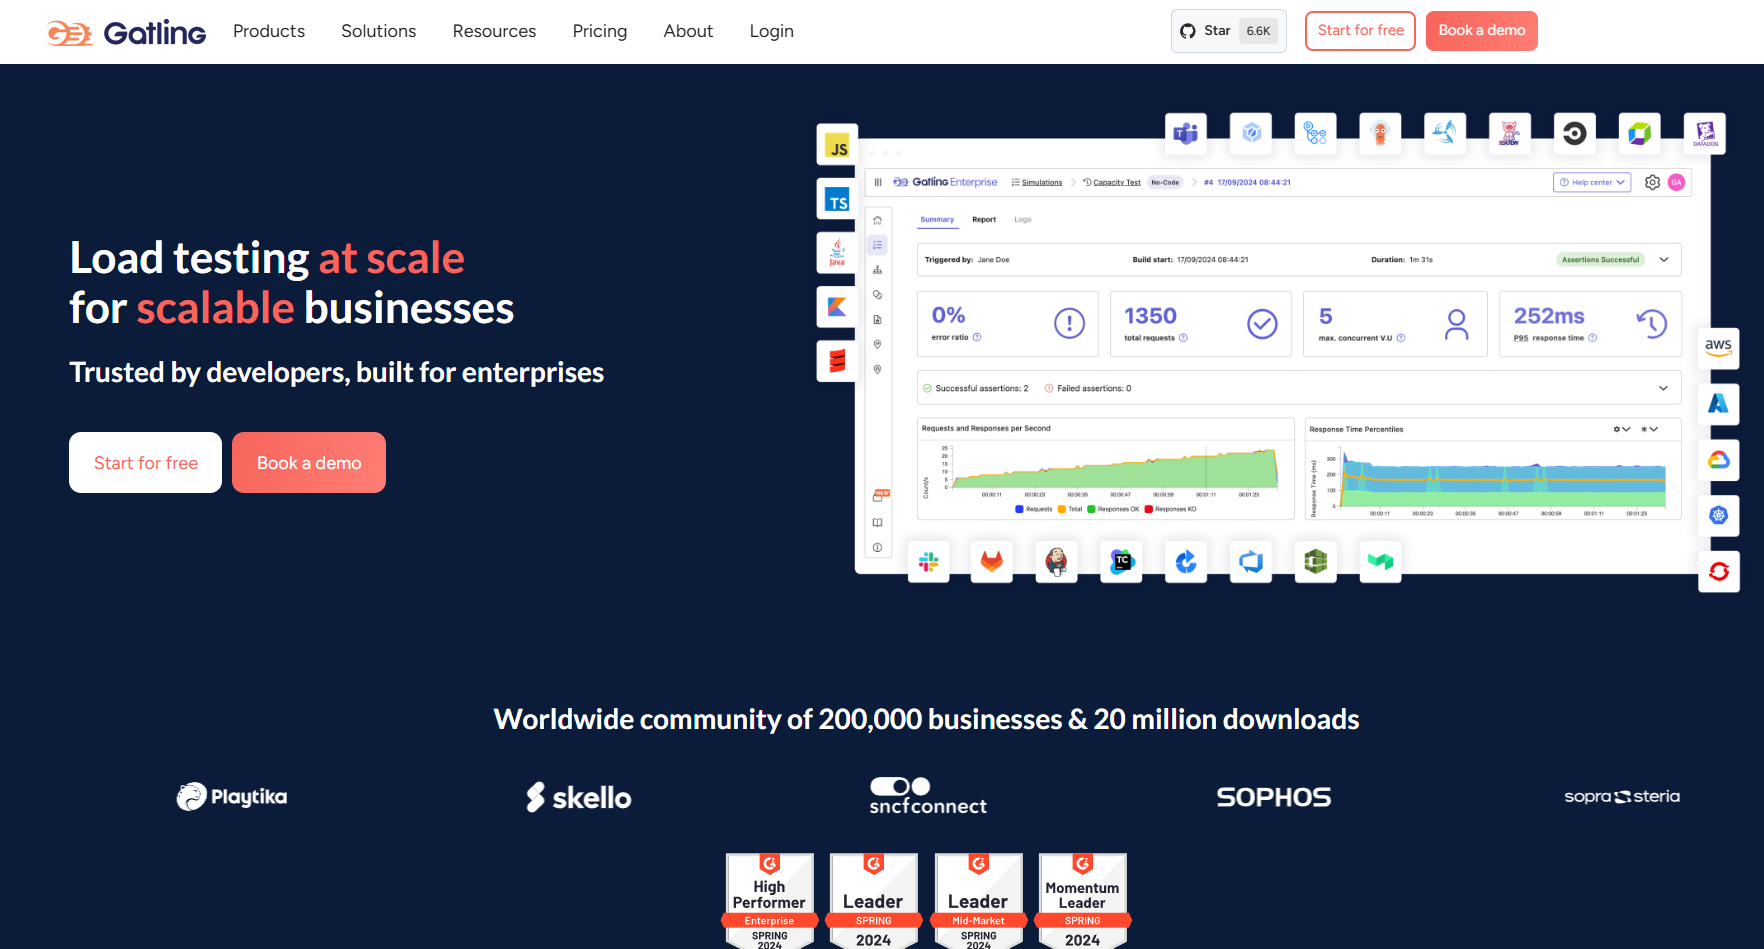Click the Google Cloud icon
1764x949 pixels.
coord(1719,460)
